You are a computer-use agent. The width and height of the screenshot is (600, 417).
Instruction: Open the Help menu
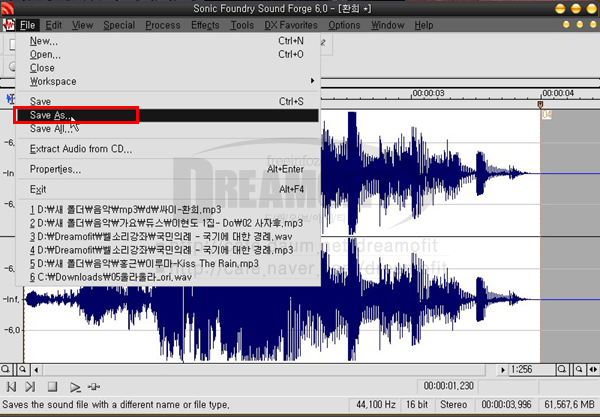tap(424, 25)
